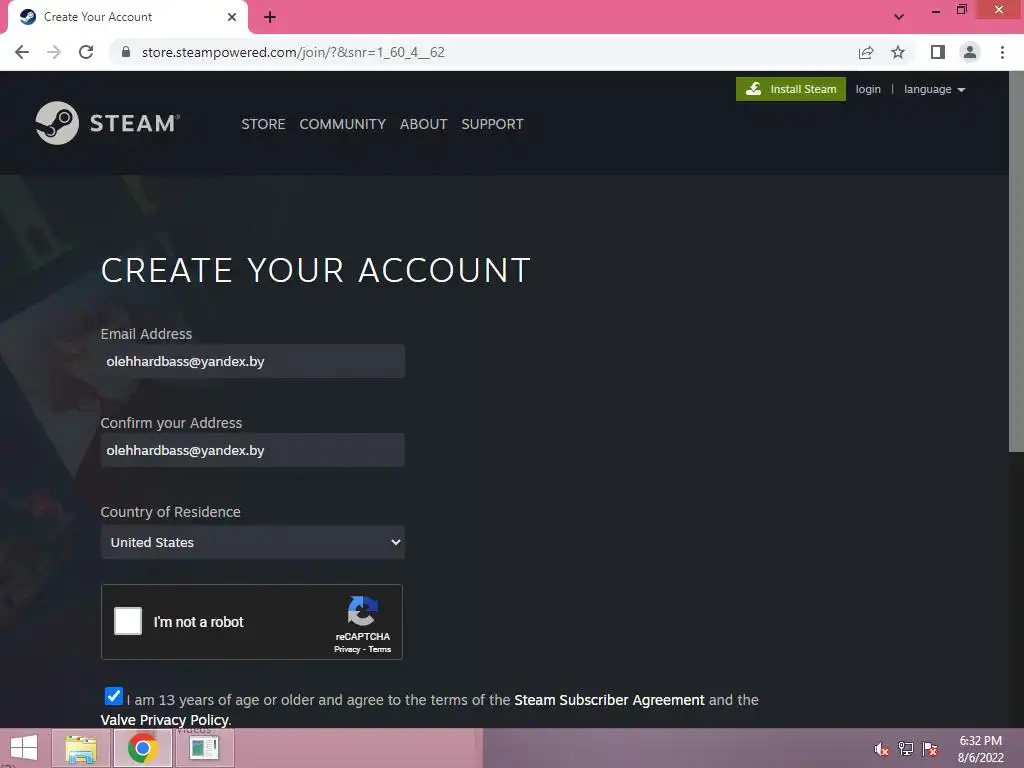This screenshot has height=768, width=1024.
Task: Open the Valve Privacy Policy link
Action: pos(165,720)
